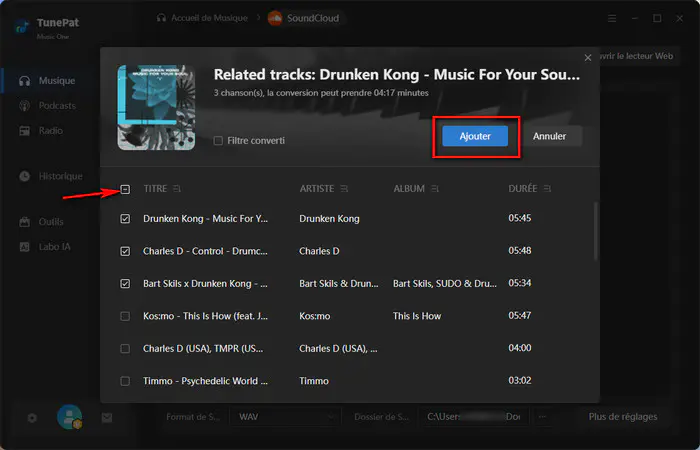Click the Annuler button

[x=549, y=136]
